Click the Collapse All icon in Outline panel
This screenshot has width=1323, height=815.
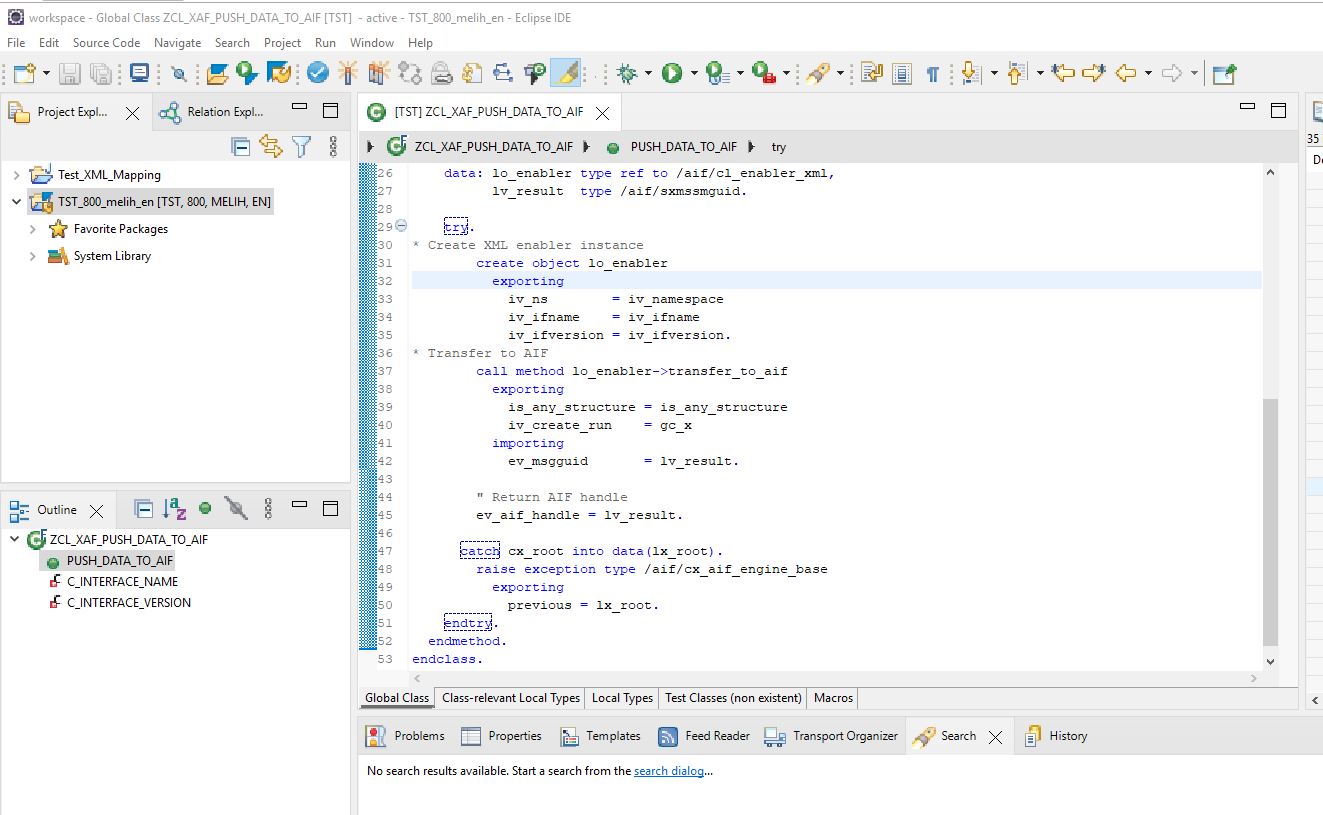144,510
